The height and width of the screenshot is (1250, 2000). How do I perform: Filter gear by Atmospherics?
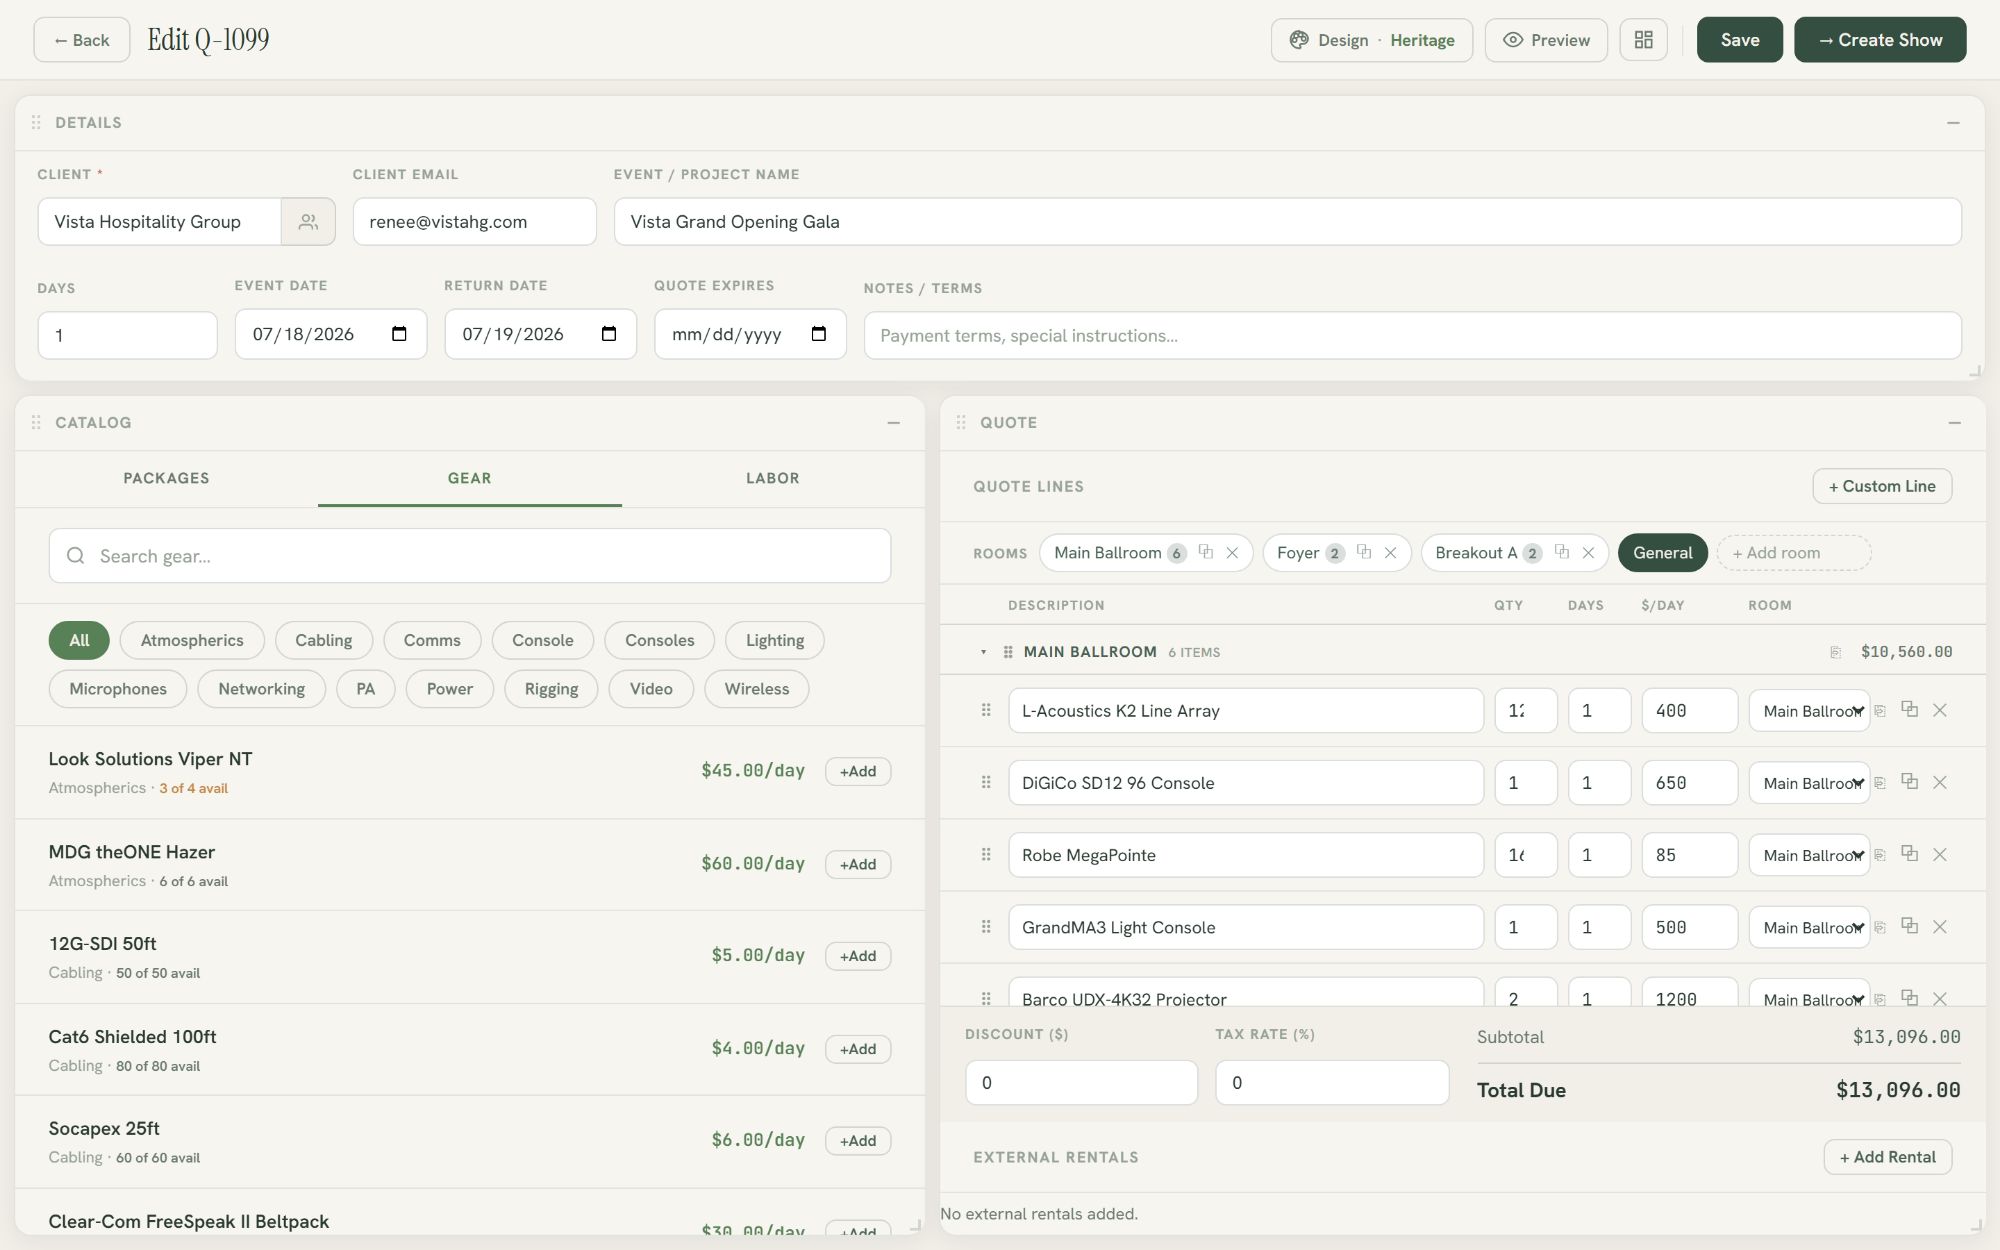(x=192, y=640)
